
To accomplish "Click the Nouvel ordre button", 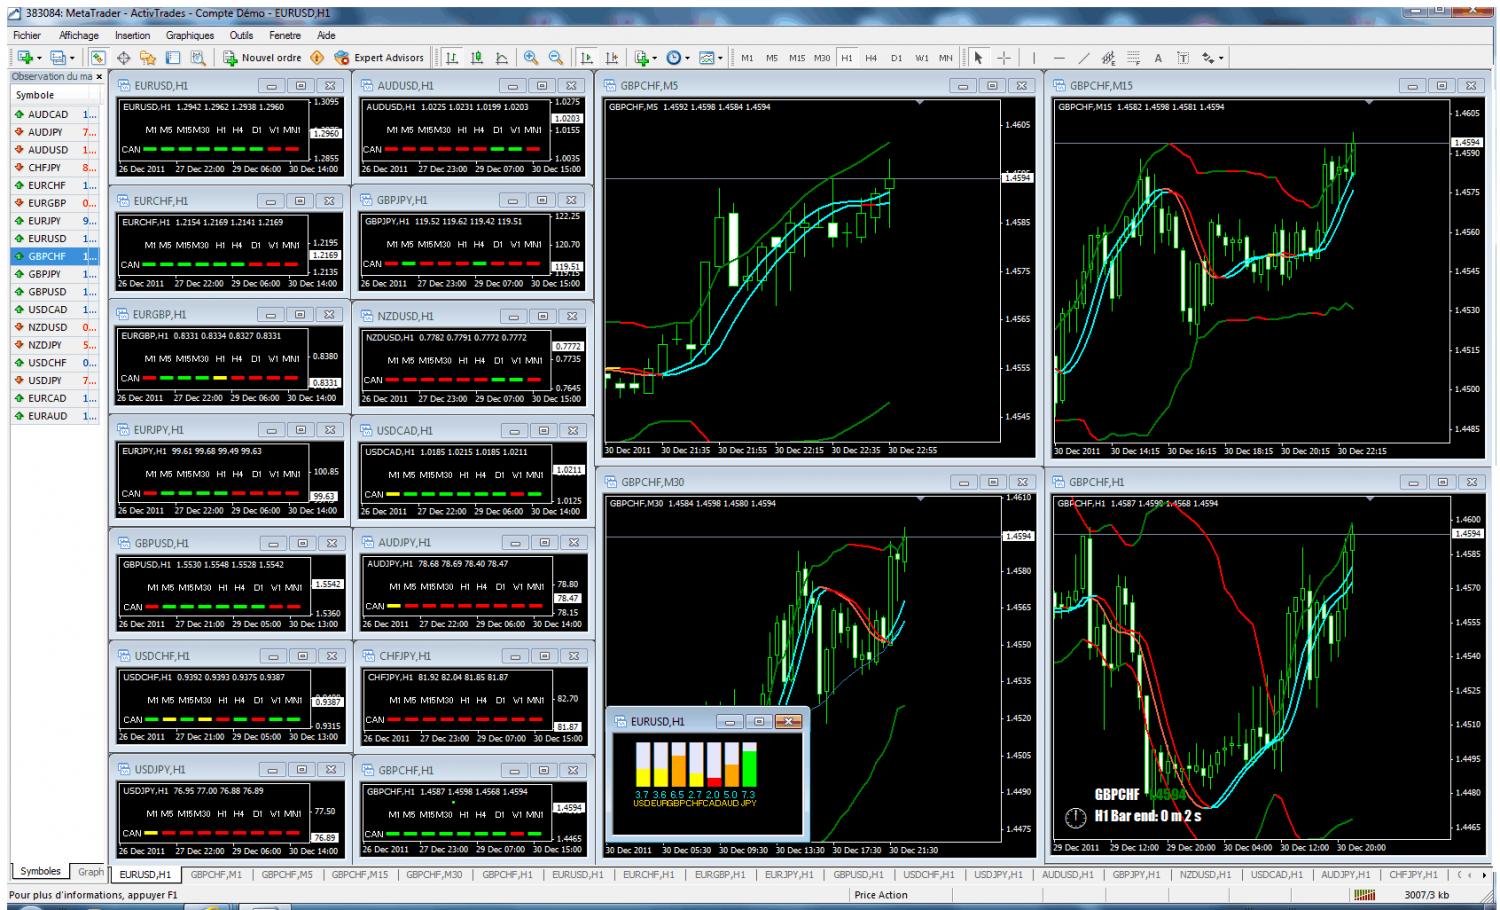I will (x=263, y=57).
